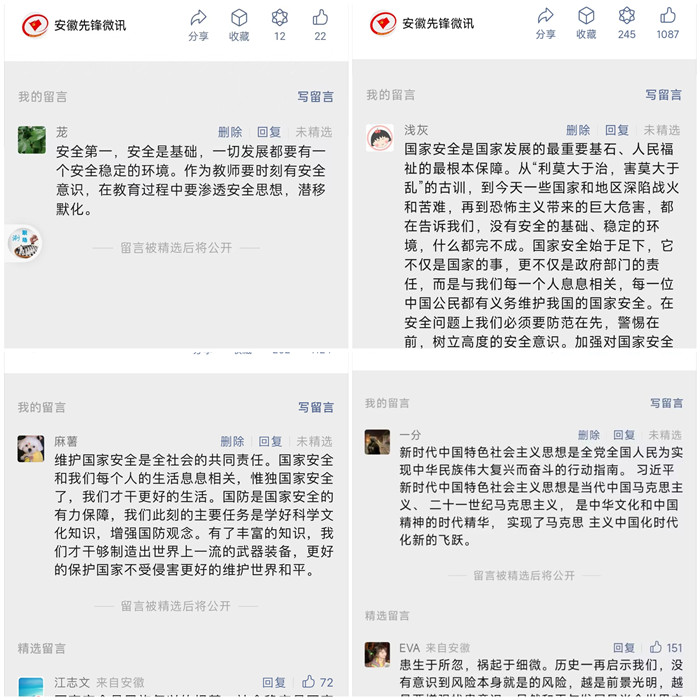
Task: Delete 麻薯's comment via 删除
Action: tap(232, 442)
